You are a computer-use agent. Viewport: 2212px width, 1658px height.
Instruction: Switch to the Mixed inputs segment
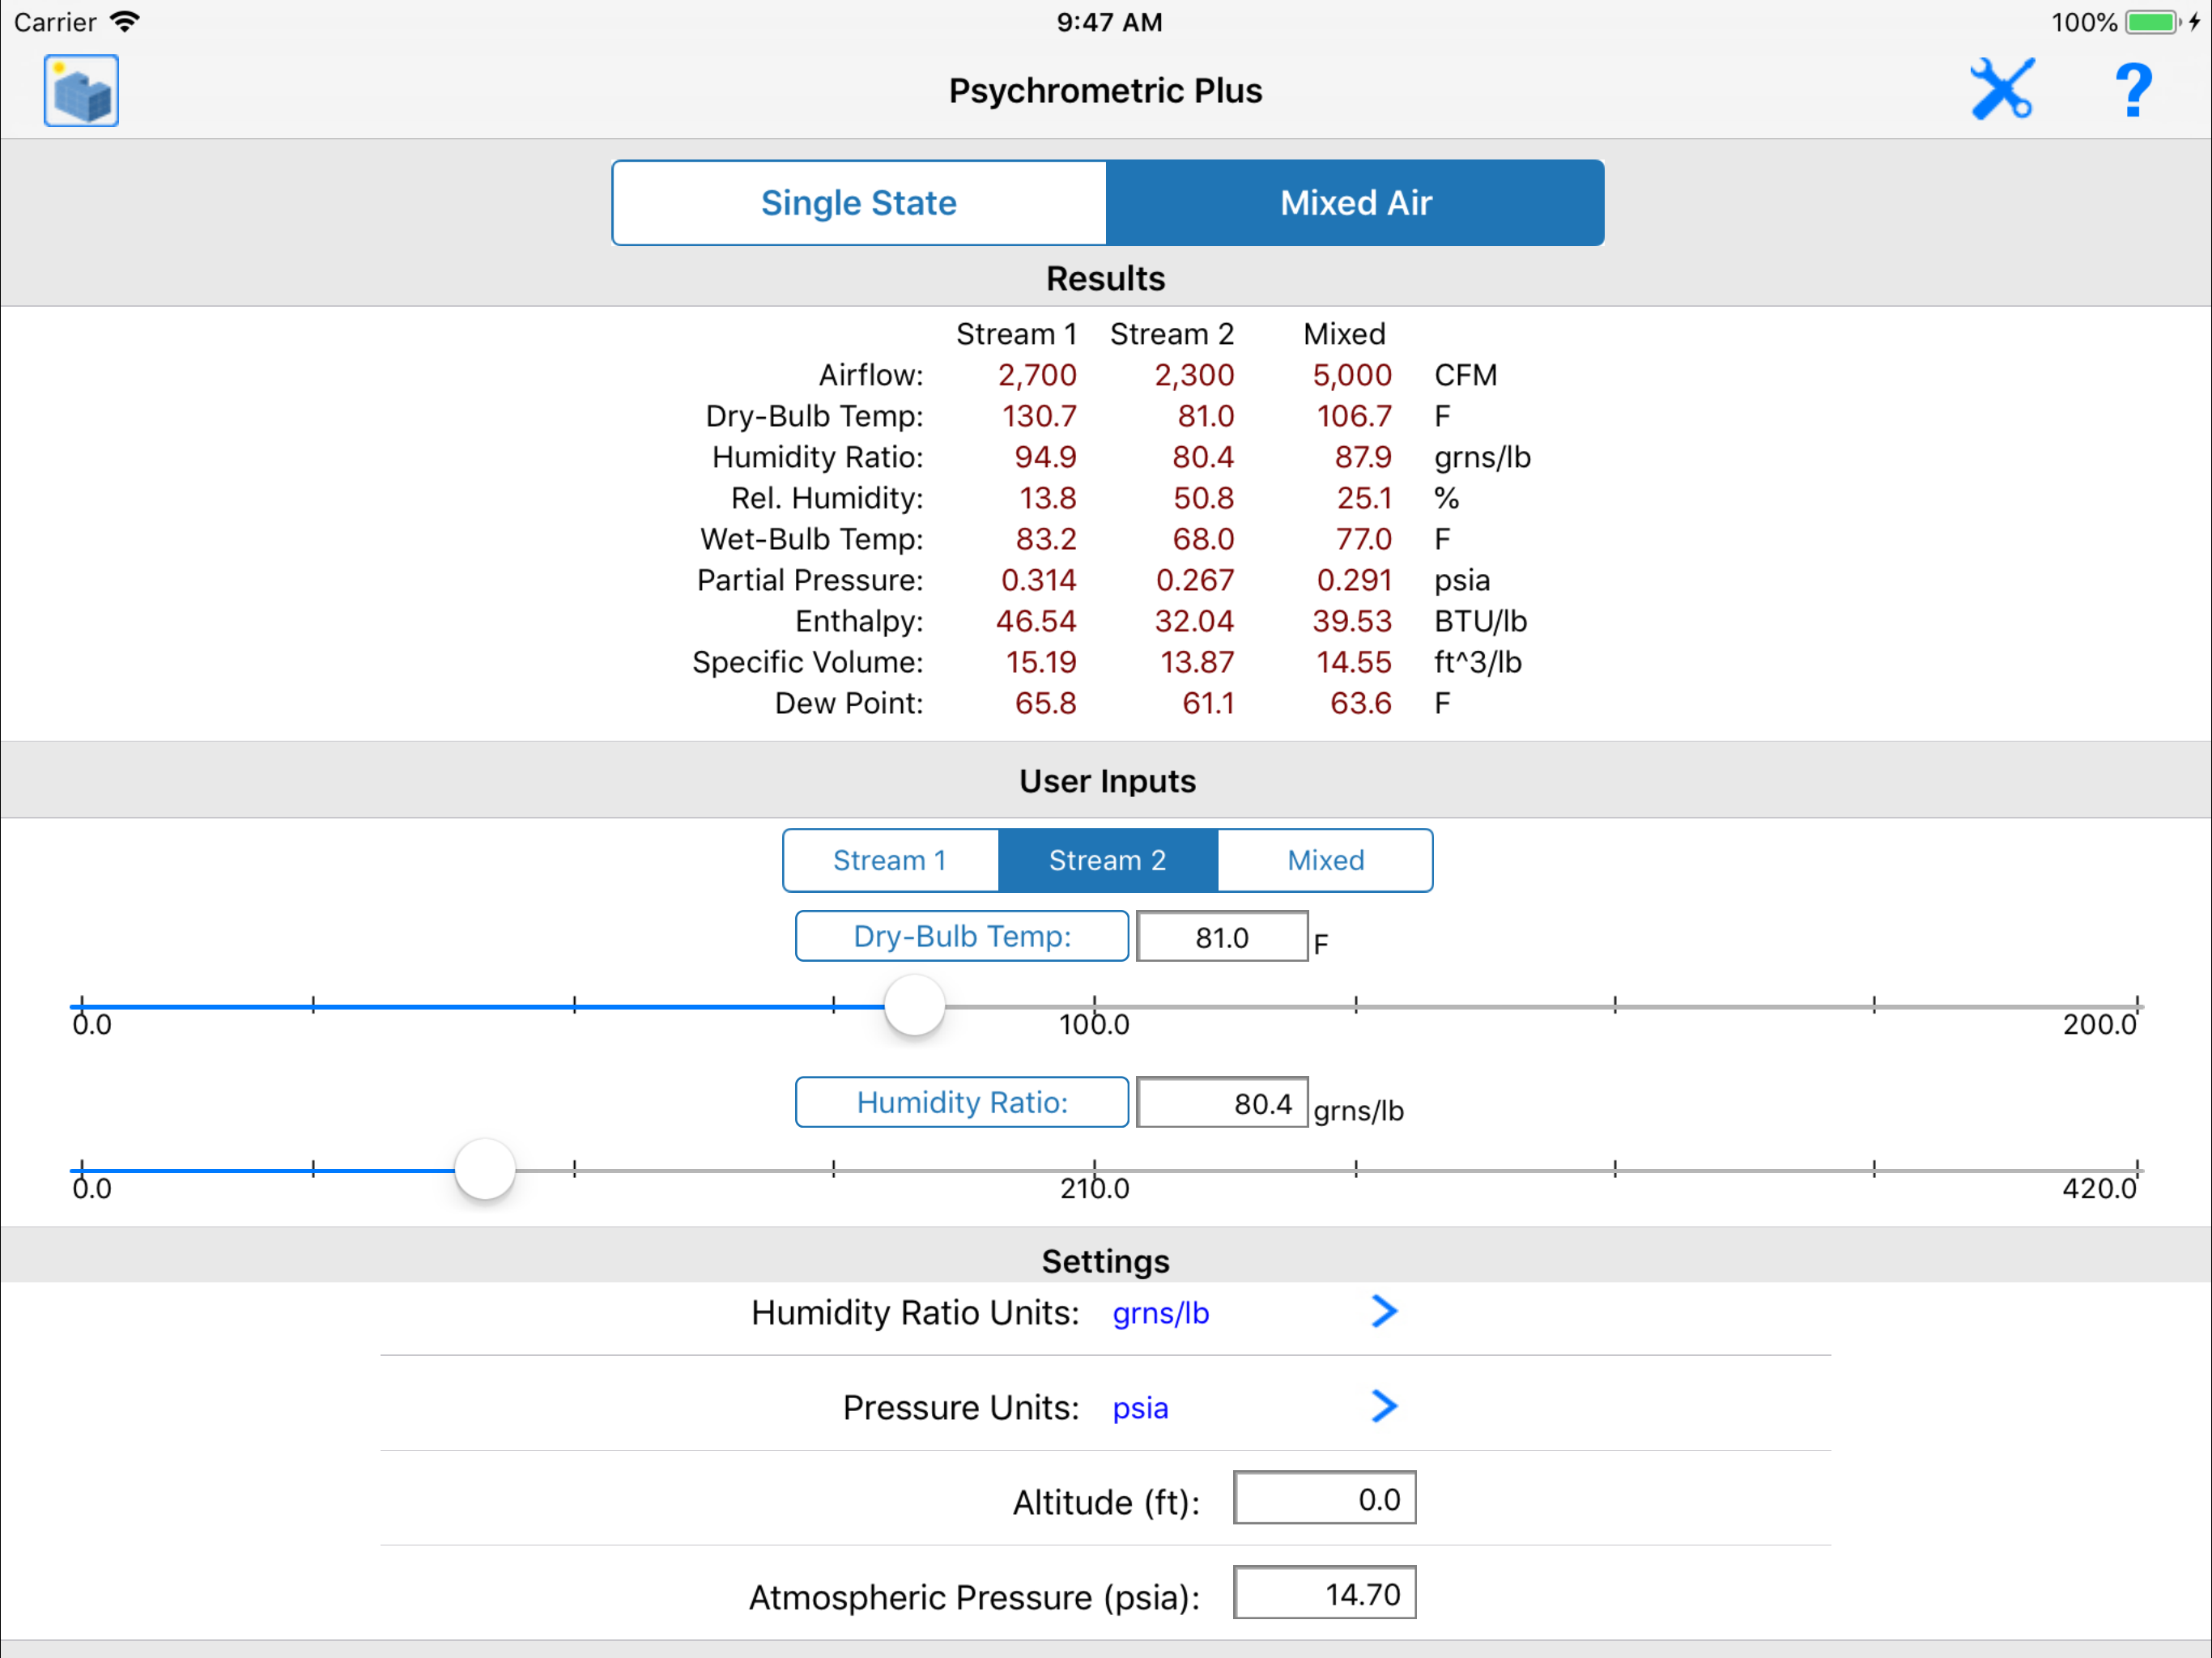point(1325,860)
